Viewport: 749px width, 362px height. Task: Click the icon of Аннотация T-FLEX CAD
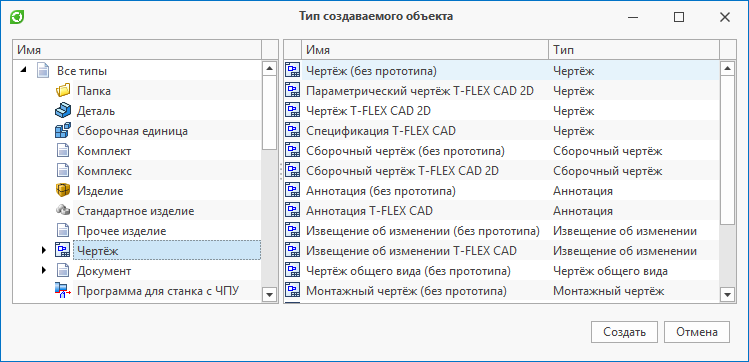tap(292, 210)
